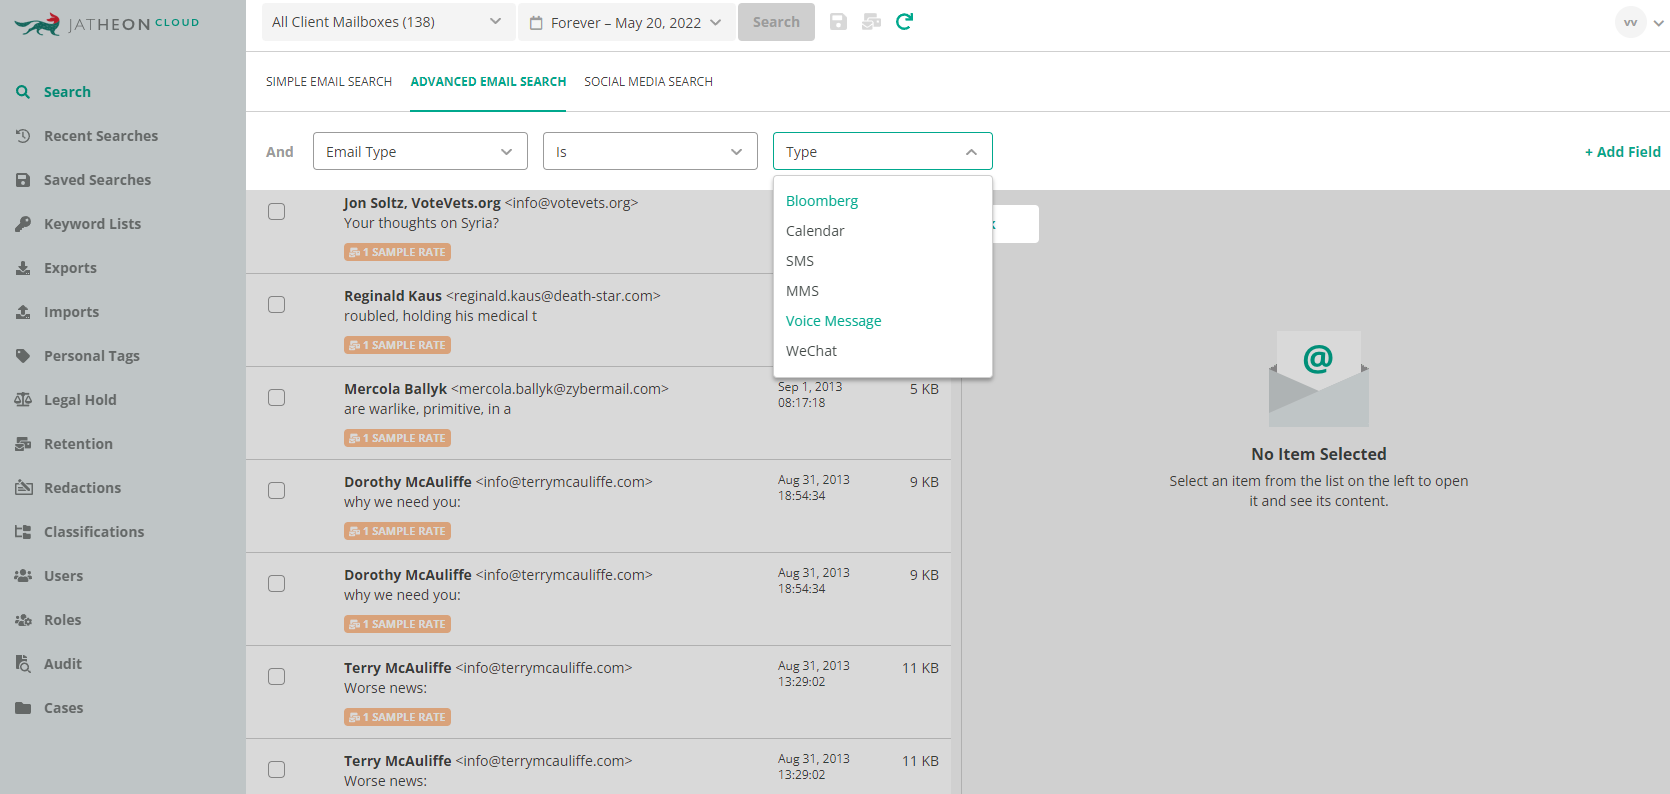This screenshot has width=1670, height=794.
Task: Tick the checkbox under Mercola Ballyk's row
Action: (277, 491)
